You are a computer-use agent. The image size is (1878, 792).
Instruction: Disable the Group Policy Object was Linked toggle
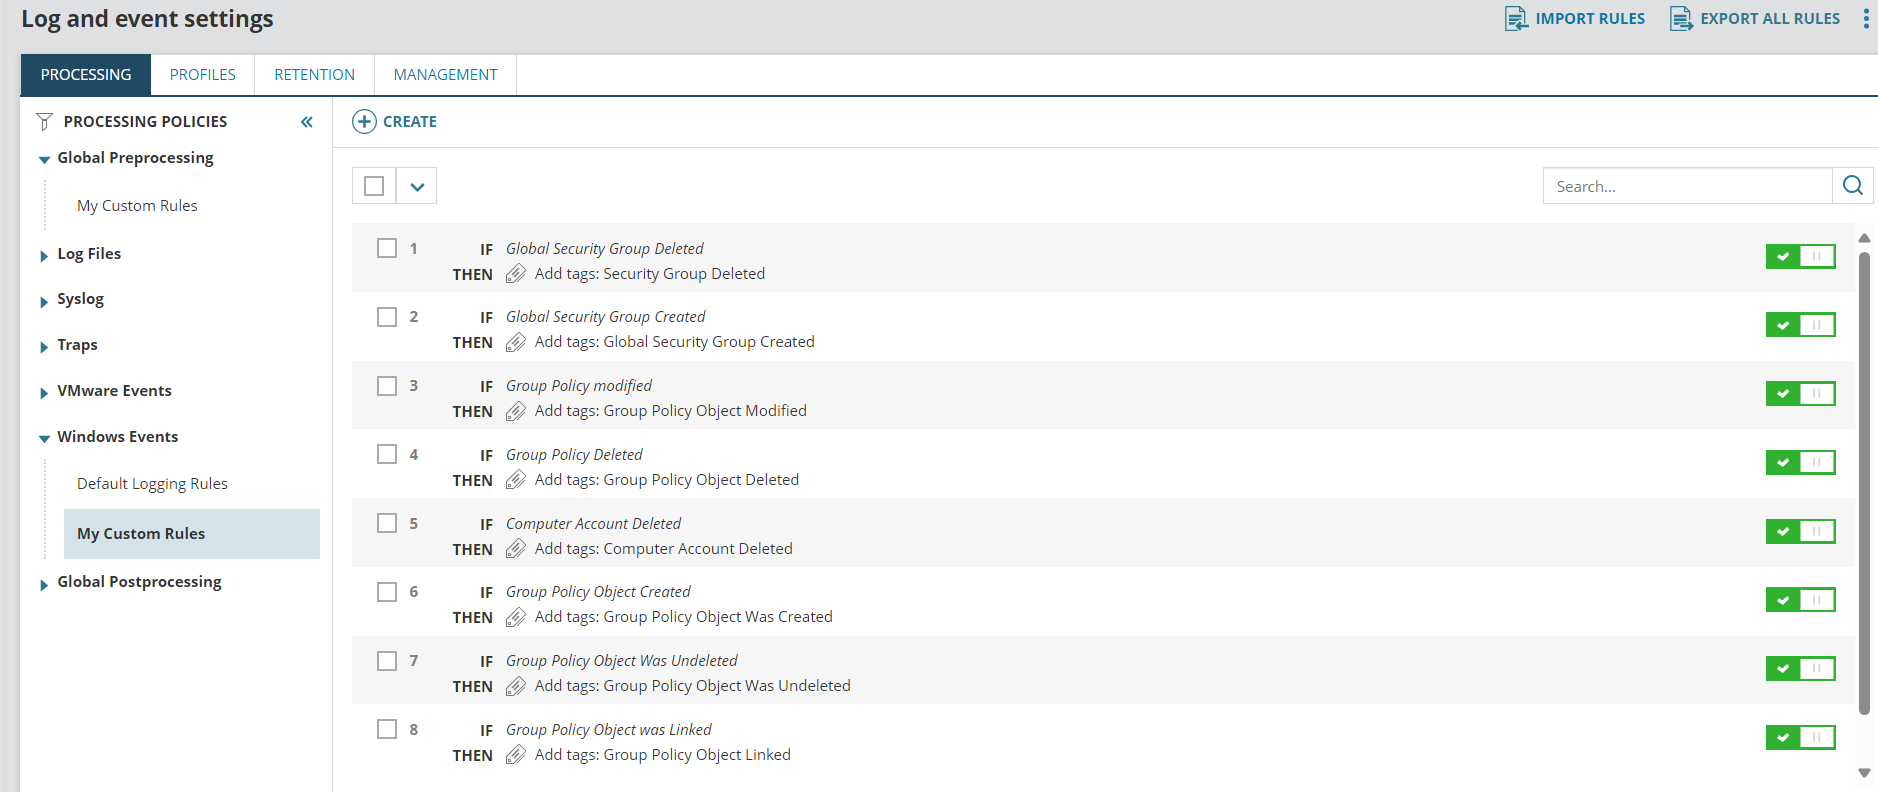tap(1800, 737)
